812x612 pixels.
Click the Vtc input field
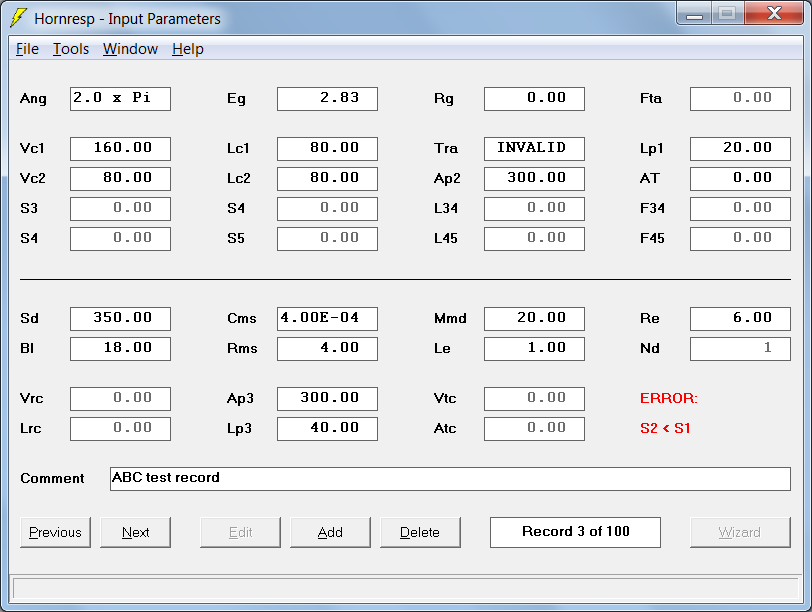click(x=534, y=399)
